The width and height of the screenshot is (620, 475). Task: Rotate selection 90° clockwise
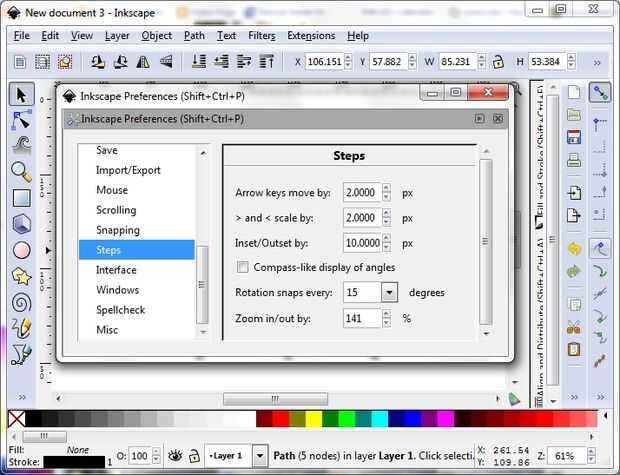click(x=120, y=62)
